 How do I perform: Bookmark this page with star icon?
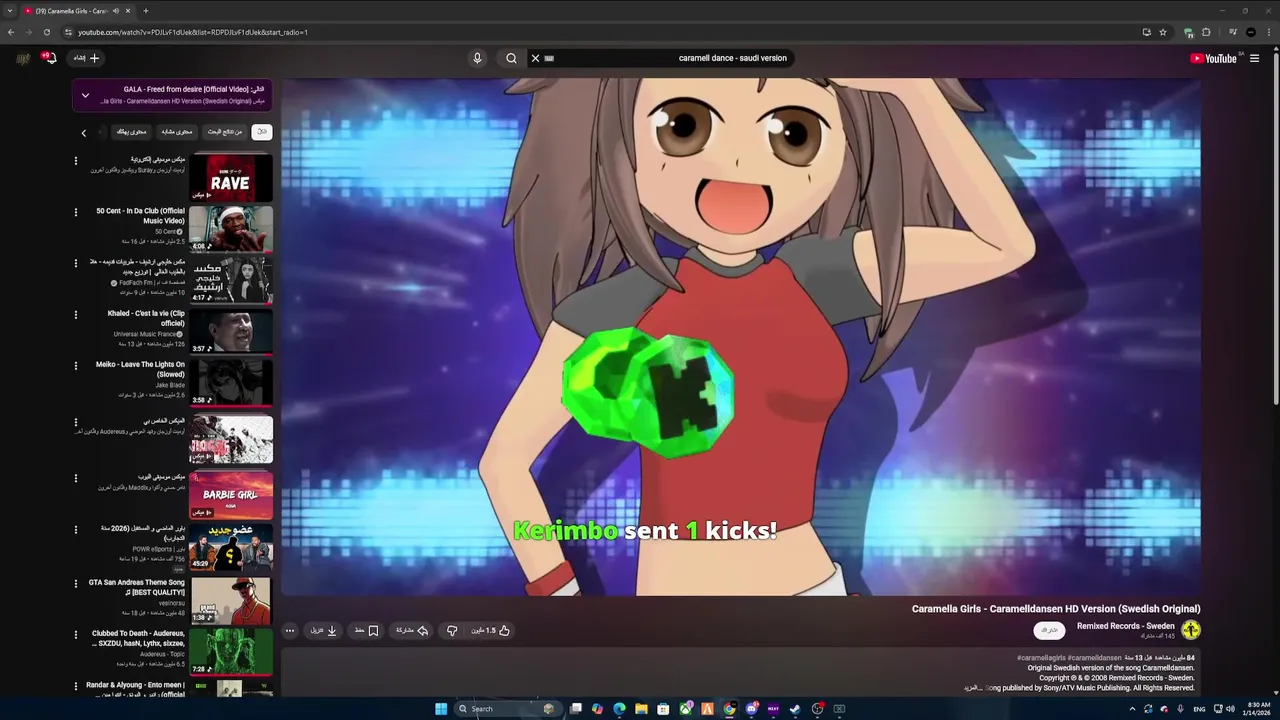(1163, 32)
